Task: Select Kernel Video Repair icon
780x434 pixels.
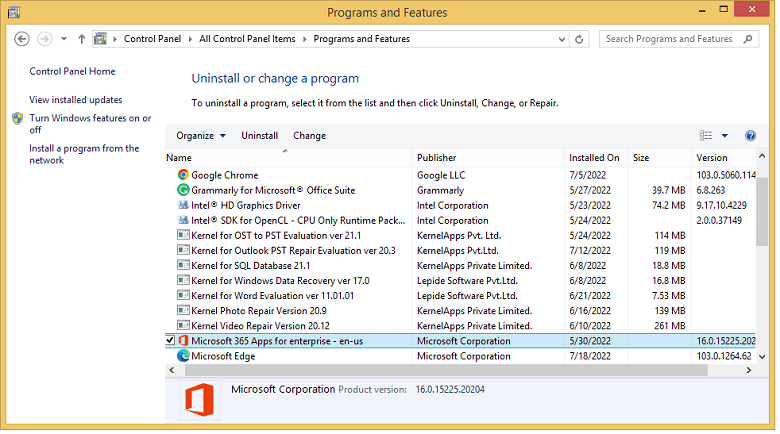Action: pyautogui.click(x=183, y=326)
